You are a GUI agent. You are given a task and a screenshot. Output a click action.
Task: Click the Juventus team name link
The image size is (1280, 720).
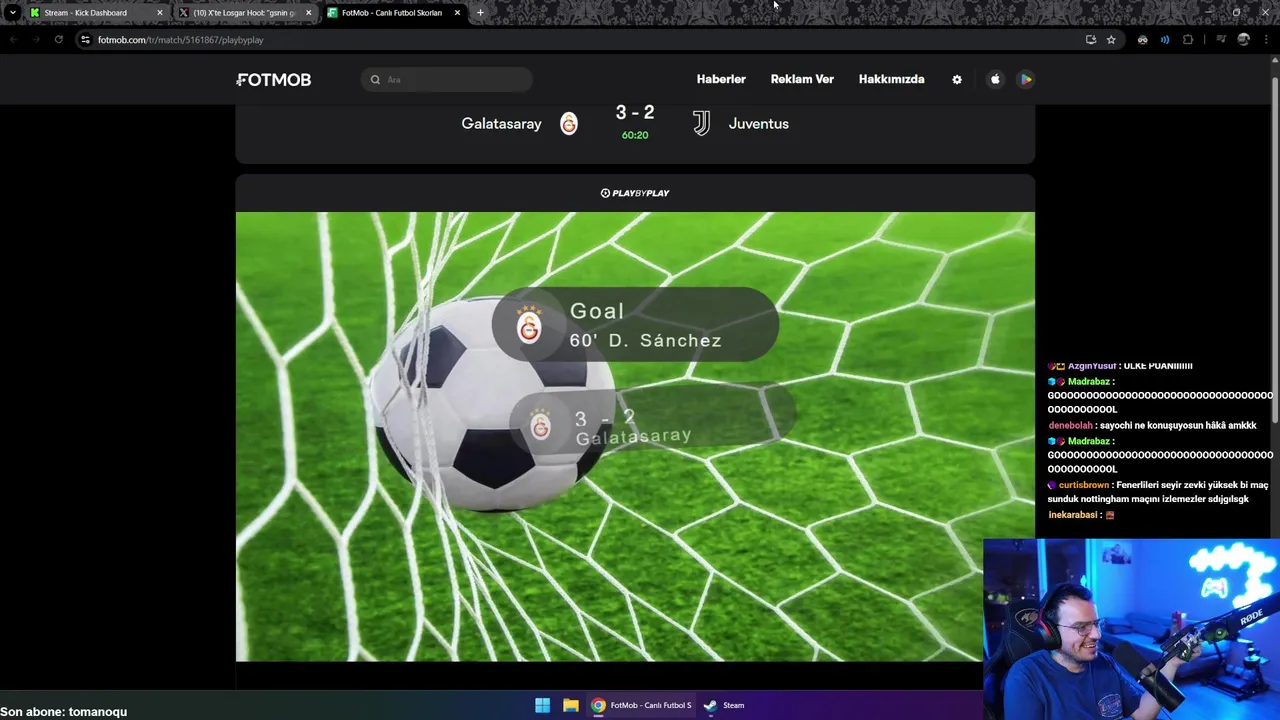[x=758, y=124]
